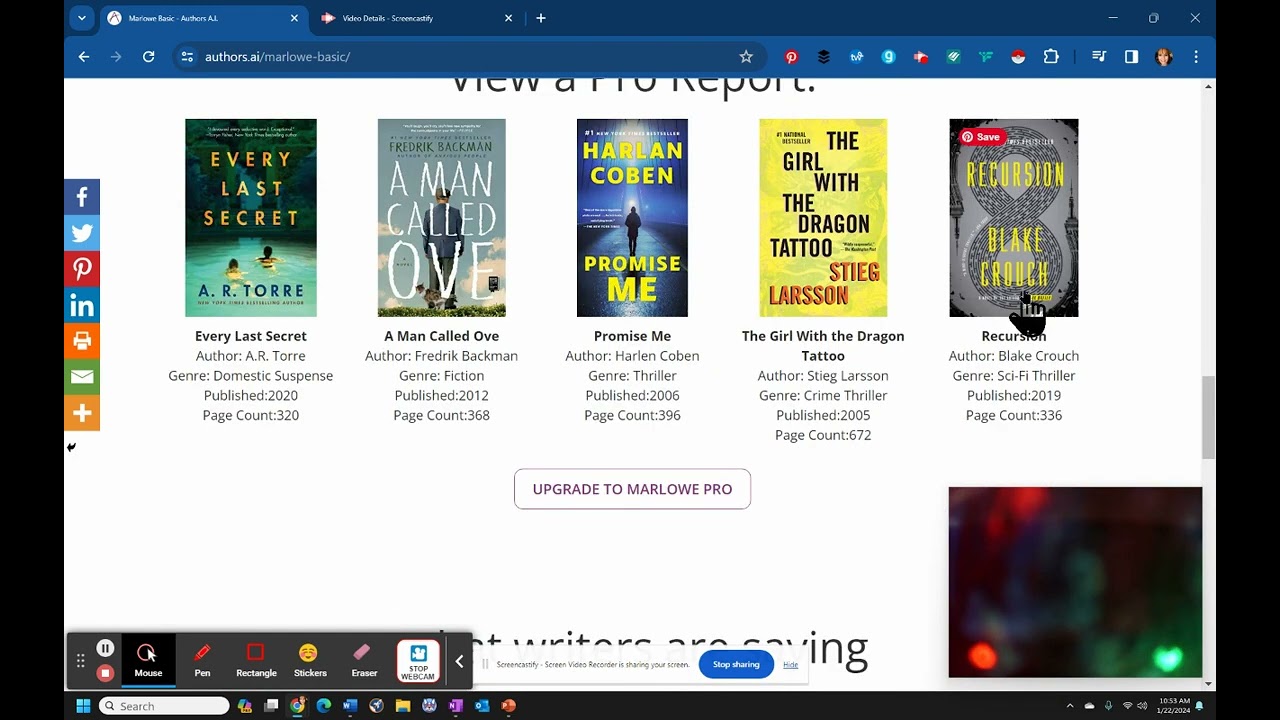Image resolution: width=1280 pixels, height=720 pixels.
Task: Click 'Page Count:672' text
Action: tap(823, 435)
